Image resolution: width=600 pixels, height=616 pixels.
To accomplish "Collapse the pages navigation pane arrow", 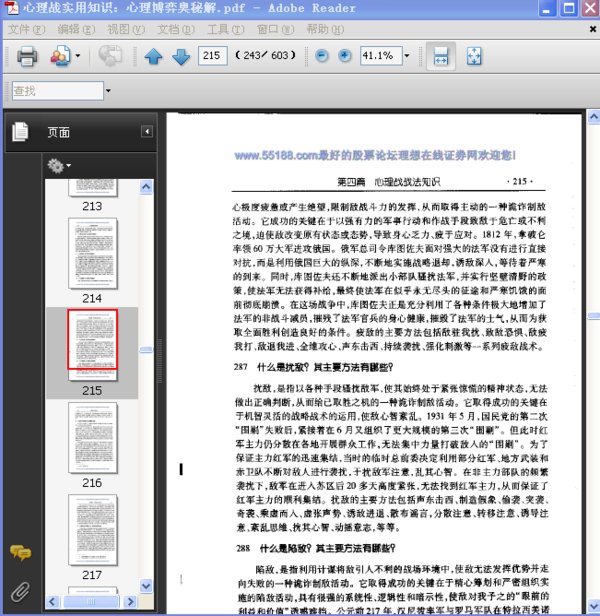I will pos(147,131).
